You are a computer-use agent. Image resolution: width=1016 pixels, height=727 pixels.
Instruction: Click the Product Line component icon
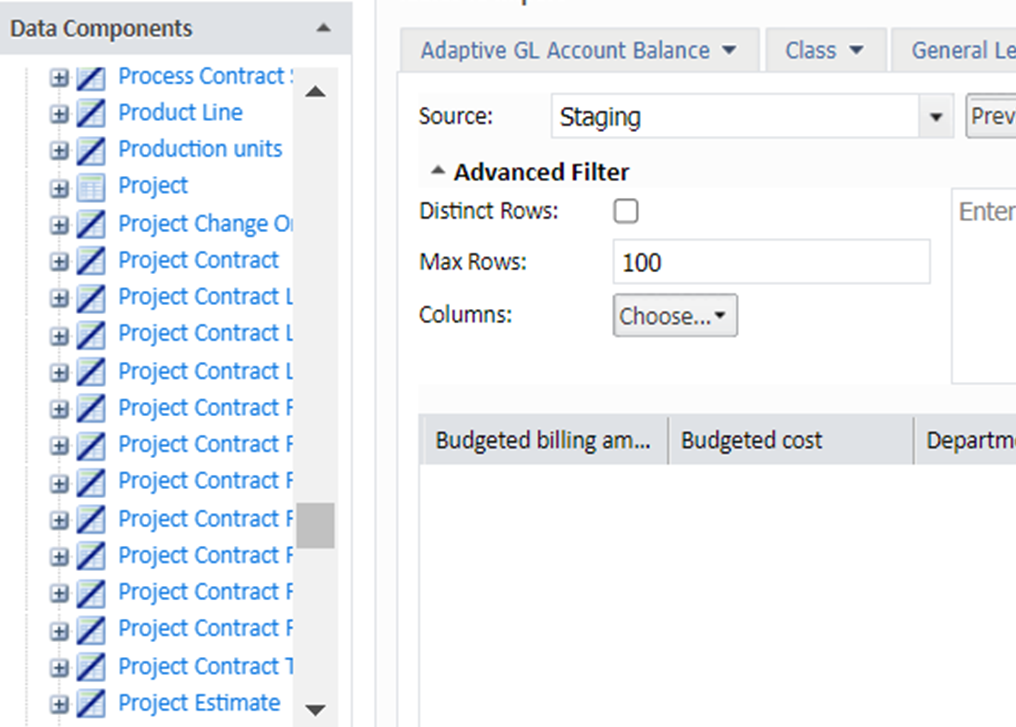[91, 114]
